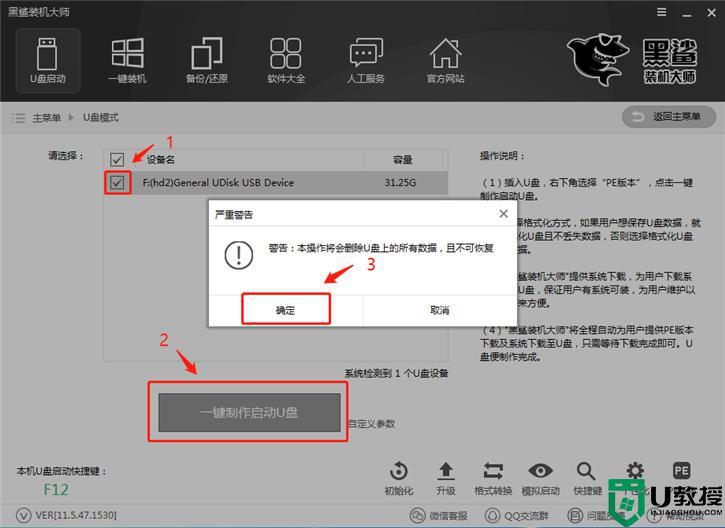Click the gear settings icon in the bottom toolbar
Image resolution: width=725 pixels, height=528 pixels.
[x=635, y=472]
